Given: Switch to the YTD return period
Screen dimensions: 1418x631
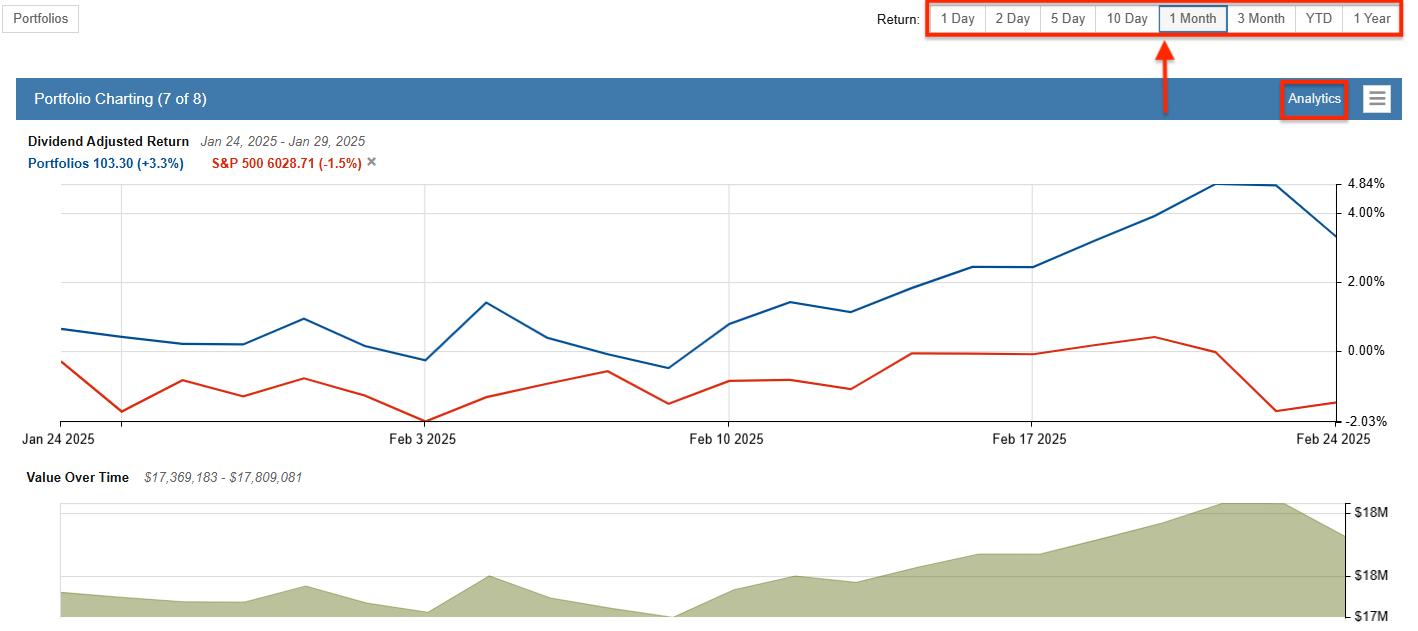Looking at the screenshot, I should point(1319,18).
